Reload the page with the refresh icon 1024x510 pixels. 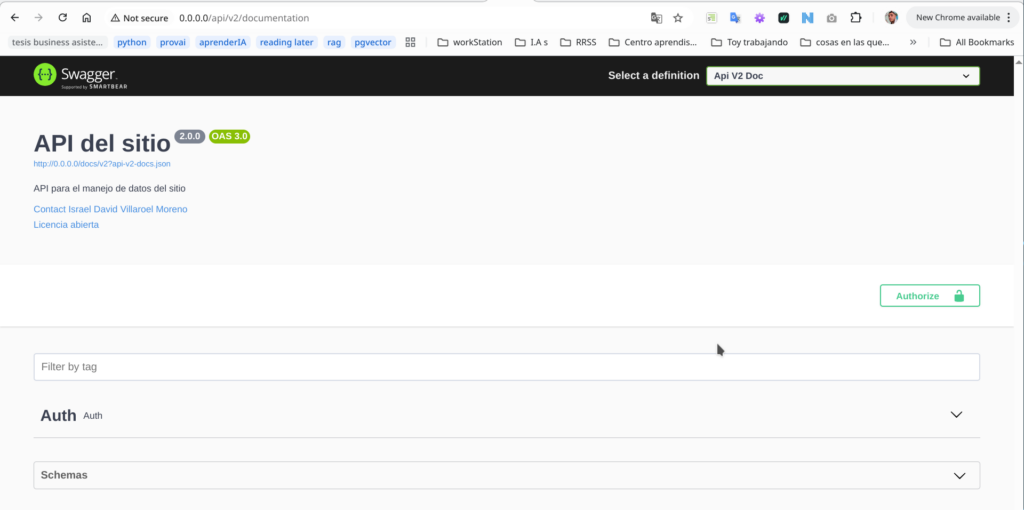click(x=62, y=18)
